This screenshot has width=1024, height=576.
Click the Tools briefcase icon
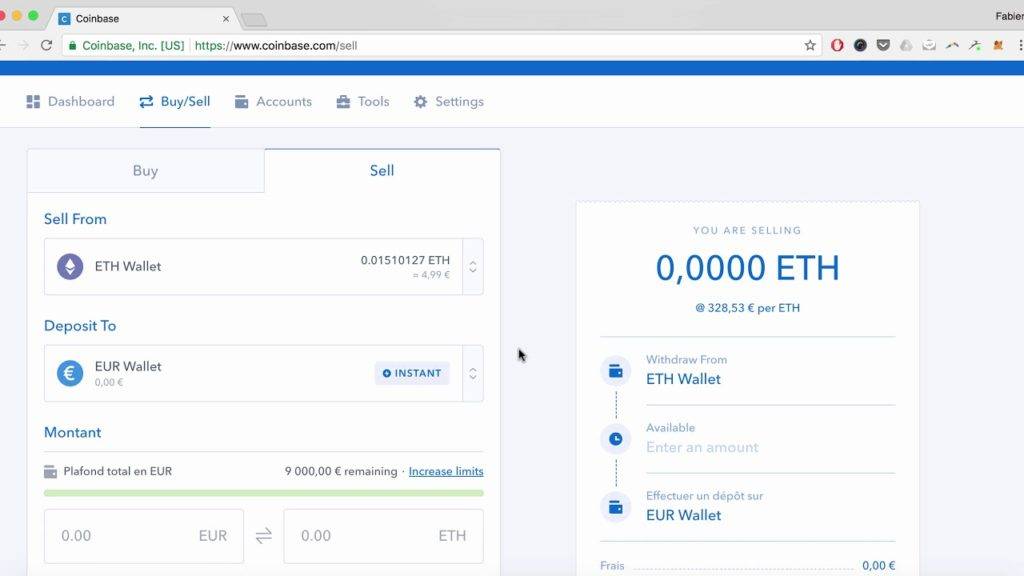tap(343, 101)
